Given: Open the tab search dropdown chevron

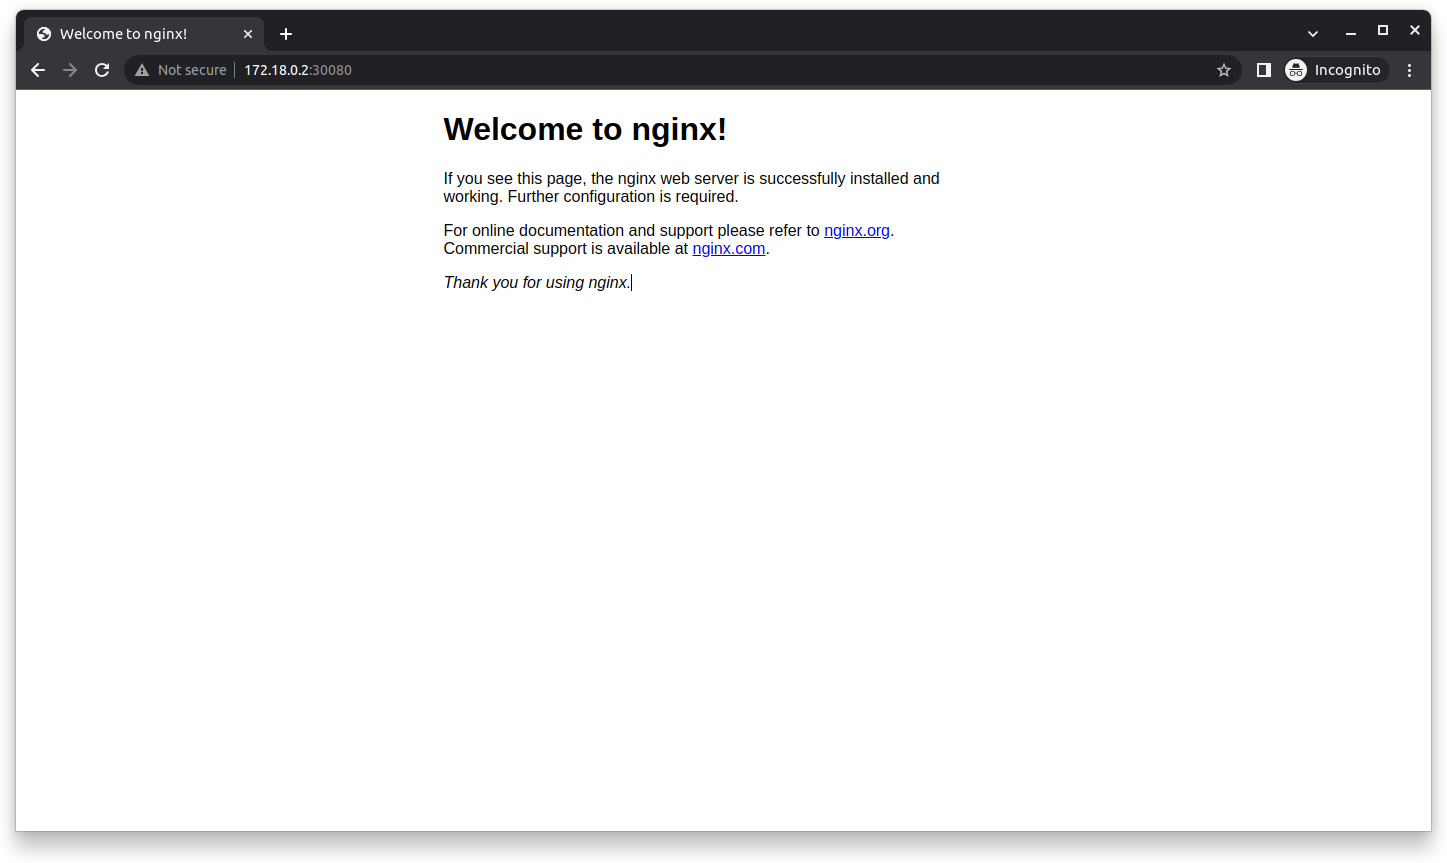Looking at the screenshot, I should tap(1312, 33).
